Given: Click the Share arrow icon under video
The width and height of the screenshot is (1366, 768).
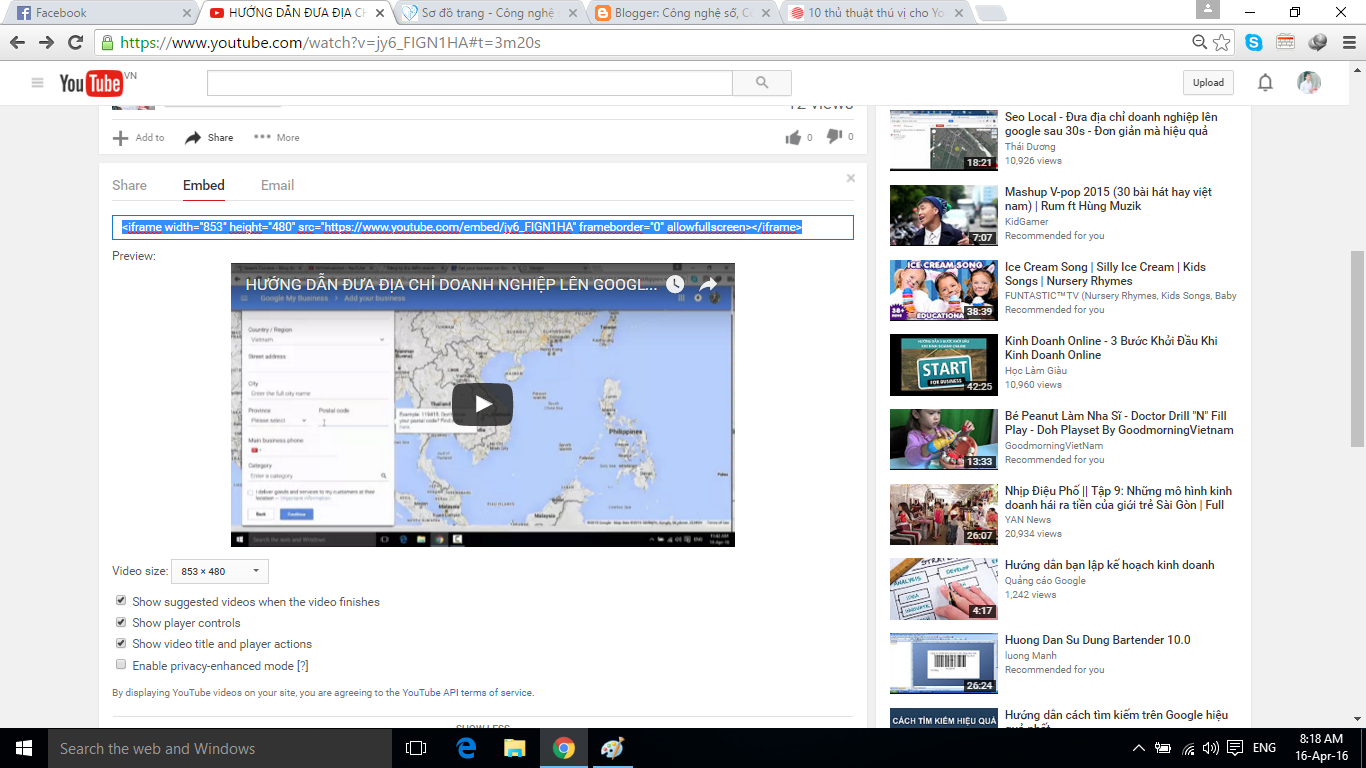Looking at the screenshot, I should [x=193, y=138].
